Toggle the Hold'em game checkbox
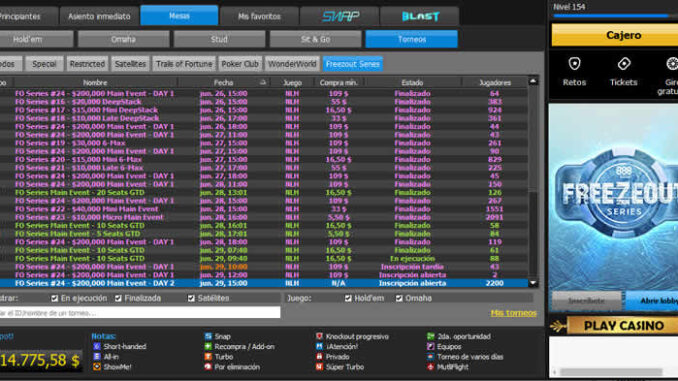Viewport: 678px width, 381px height. coord(348,298)
